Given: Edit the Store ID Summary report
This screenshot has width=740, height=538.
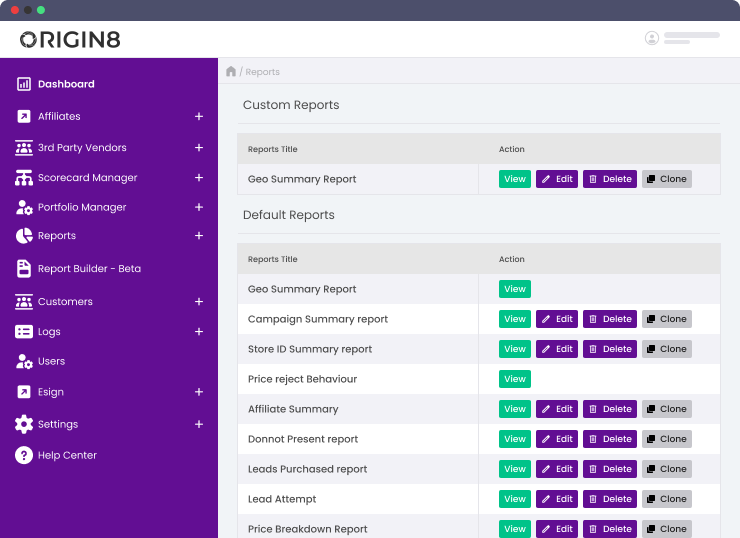Looking at the screenshot, I should [557, 349].
